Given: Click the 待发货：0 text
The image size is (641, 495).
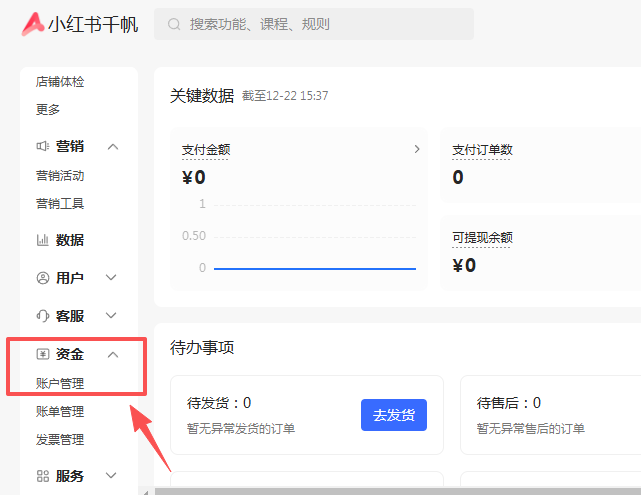Looking at the screenshot, I should pos(219,403).
